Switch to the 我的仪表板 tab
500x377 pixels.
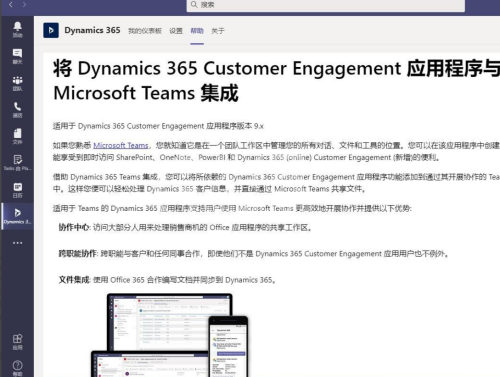145,31
